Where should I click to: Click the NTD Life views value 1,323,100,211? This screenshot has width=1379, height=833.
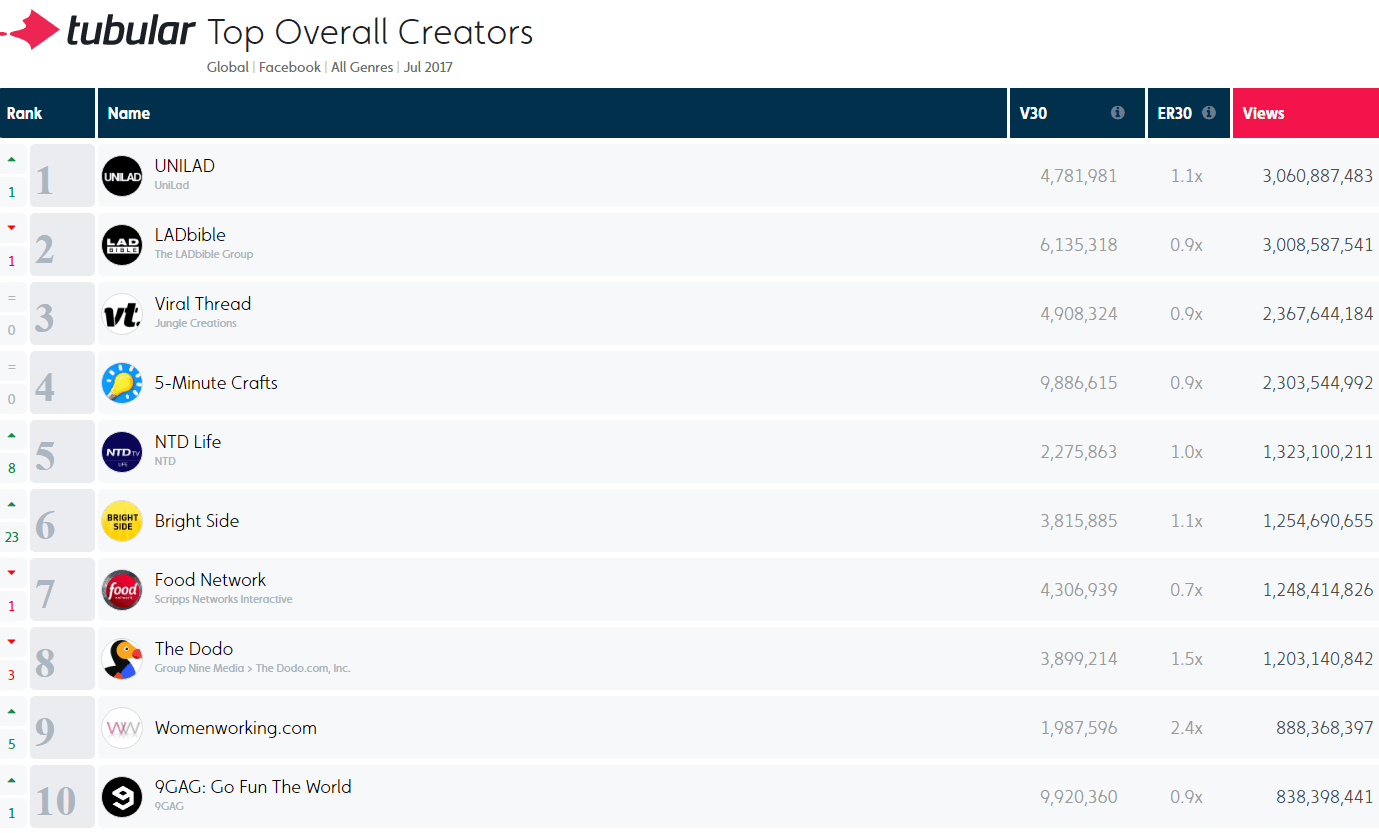1318,452
